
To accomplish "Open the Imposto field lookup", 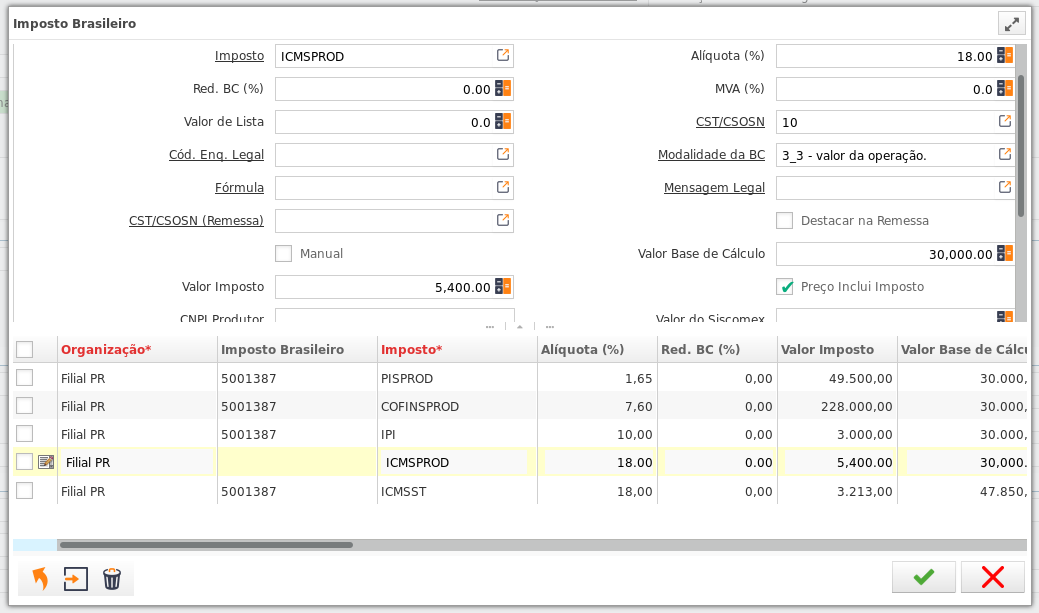I will point(503,56).
